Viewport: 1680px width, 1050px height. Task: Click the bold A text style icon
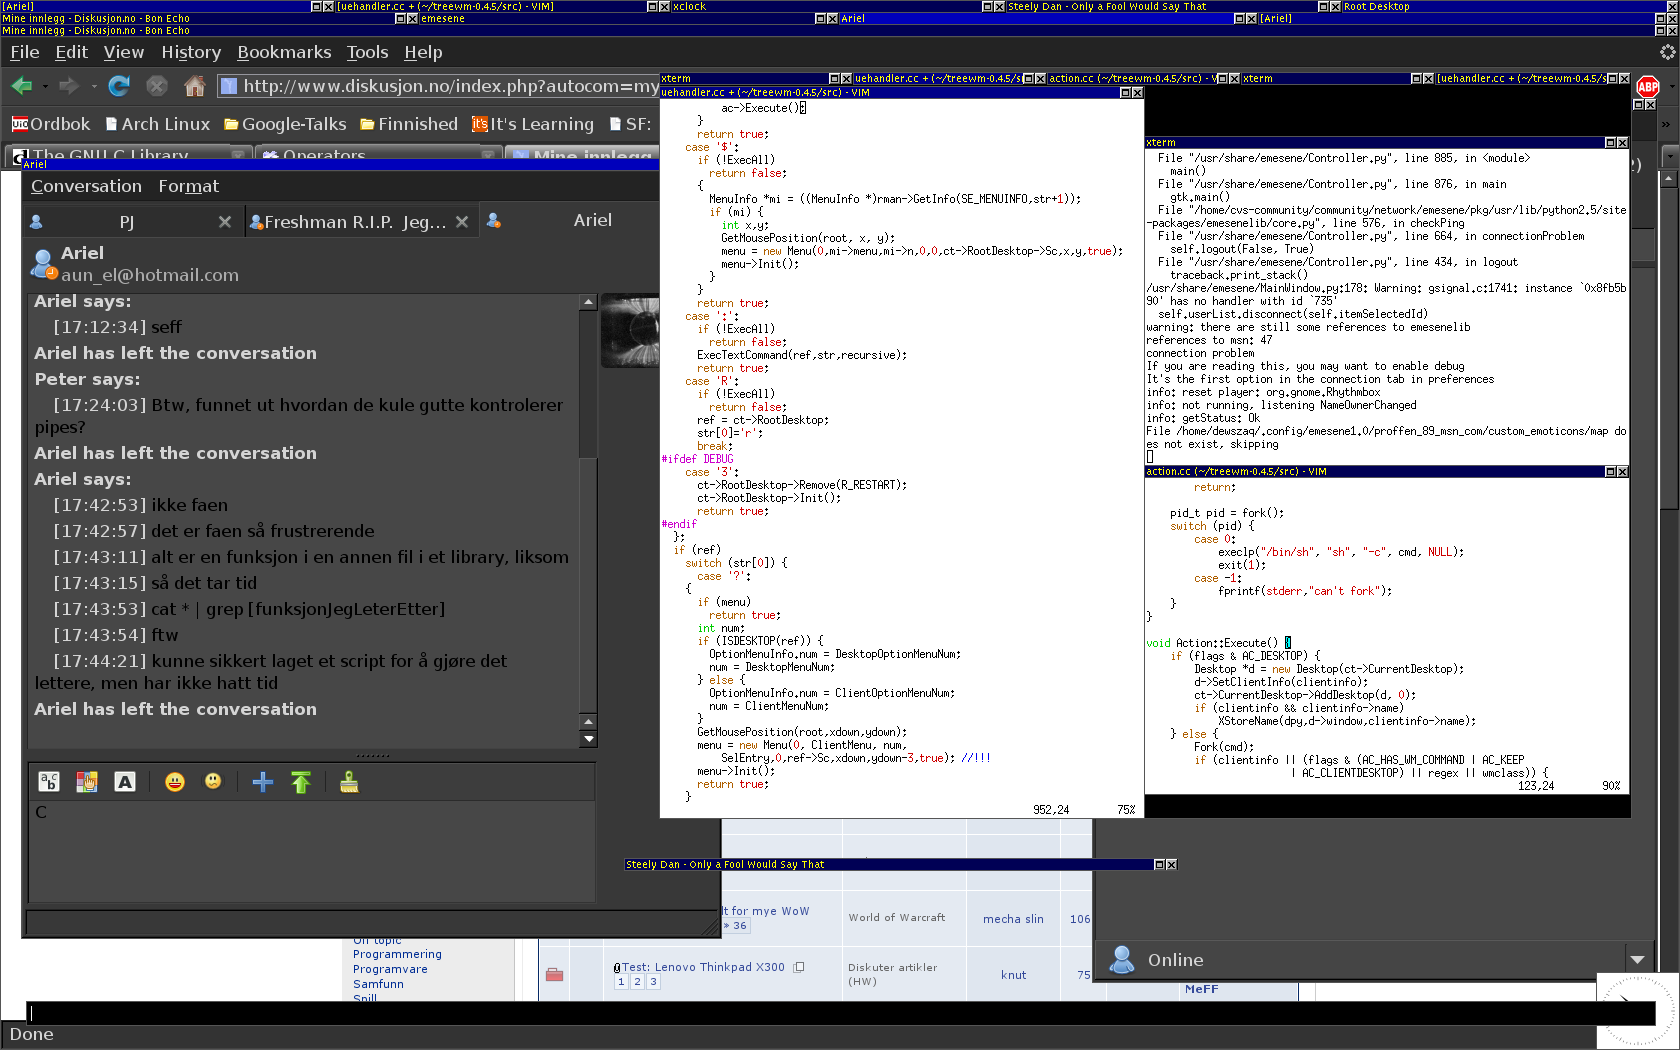[x=125, y=782]
